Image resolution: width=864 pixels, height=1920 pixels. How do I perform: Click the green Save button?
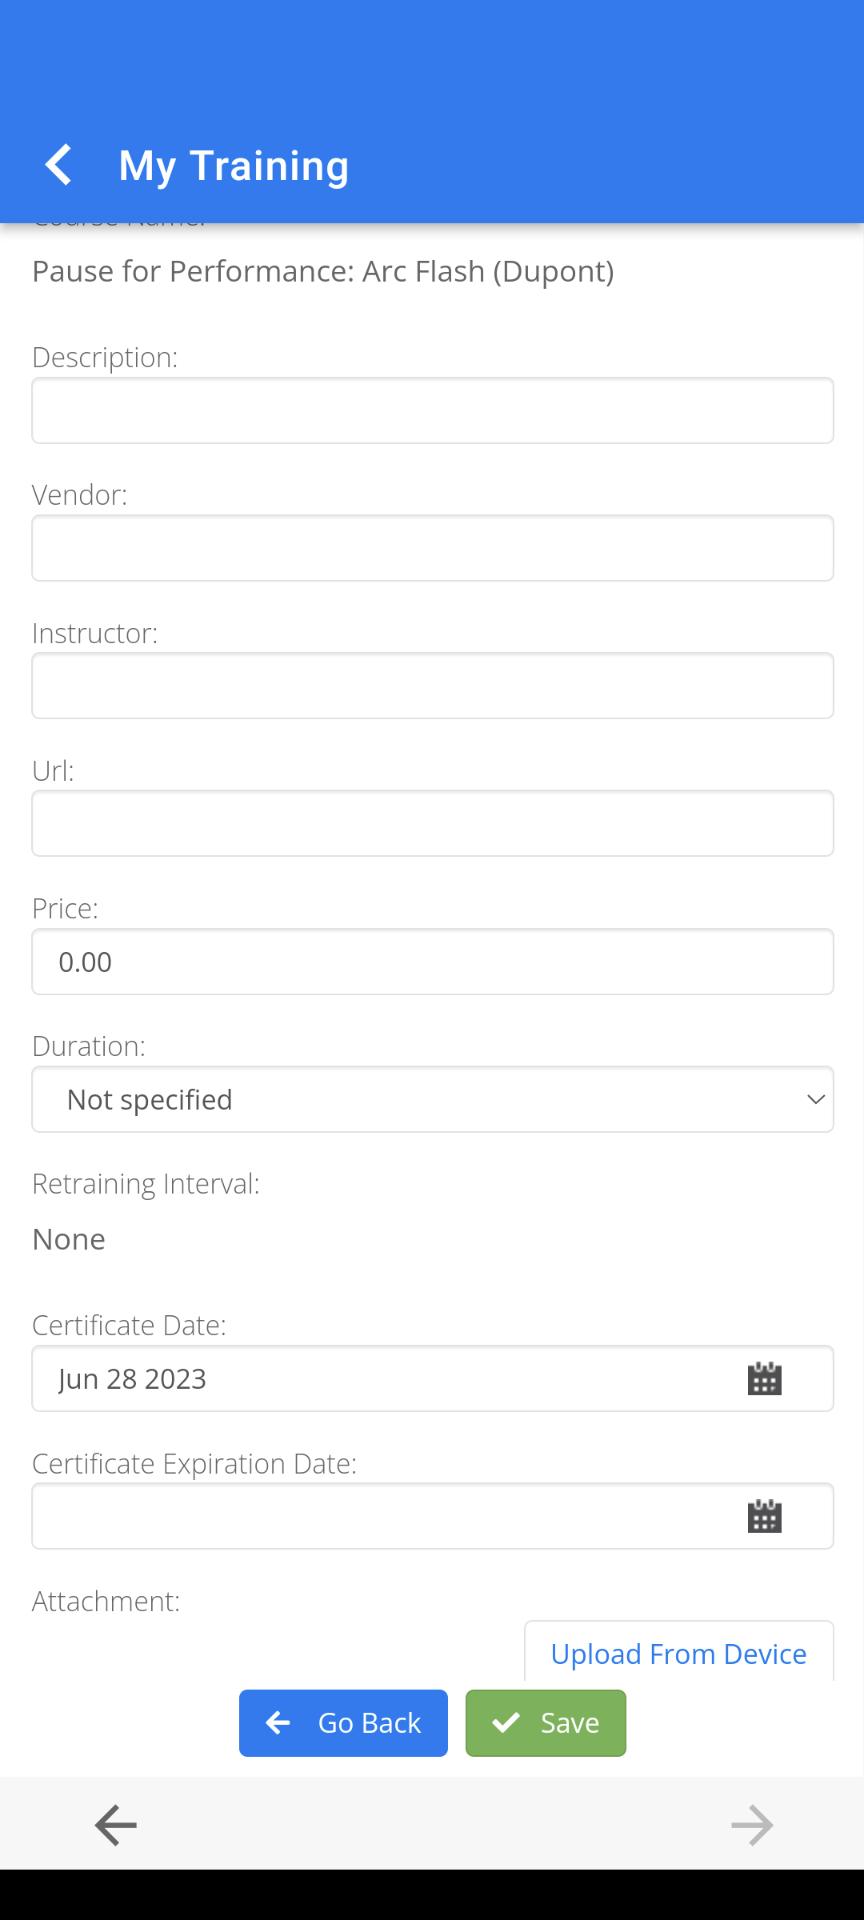click(546, 1723)
